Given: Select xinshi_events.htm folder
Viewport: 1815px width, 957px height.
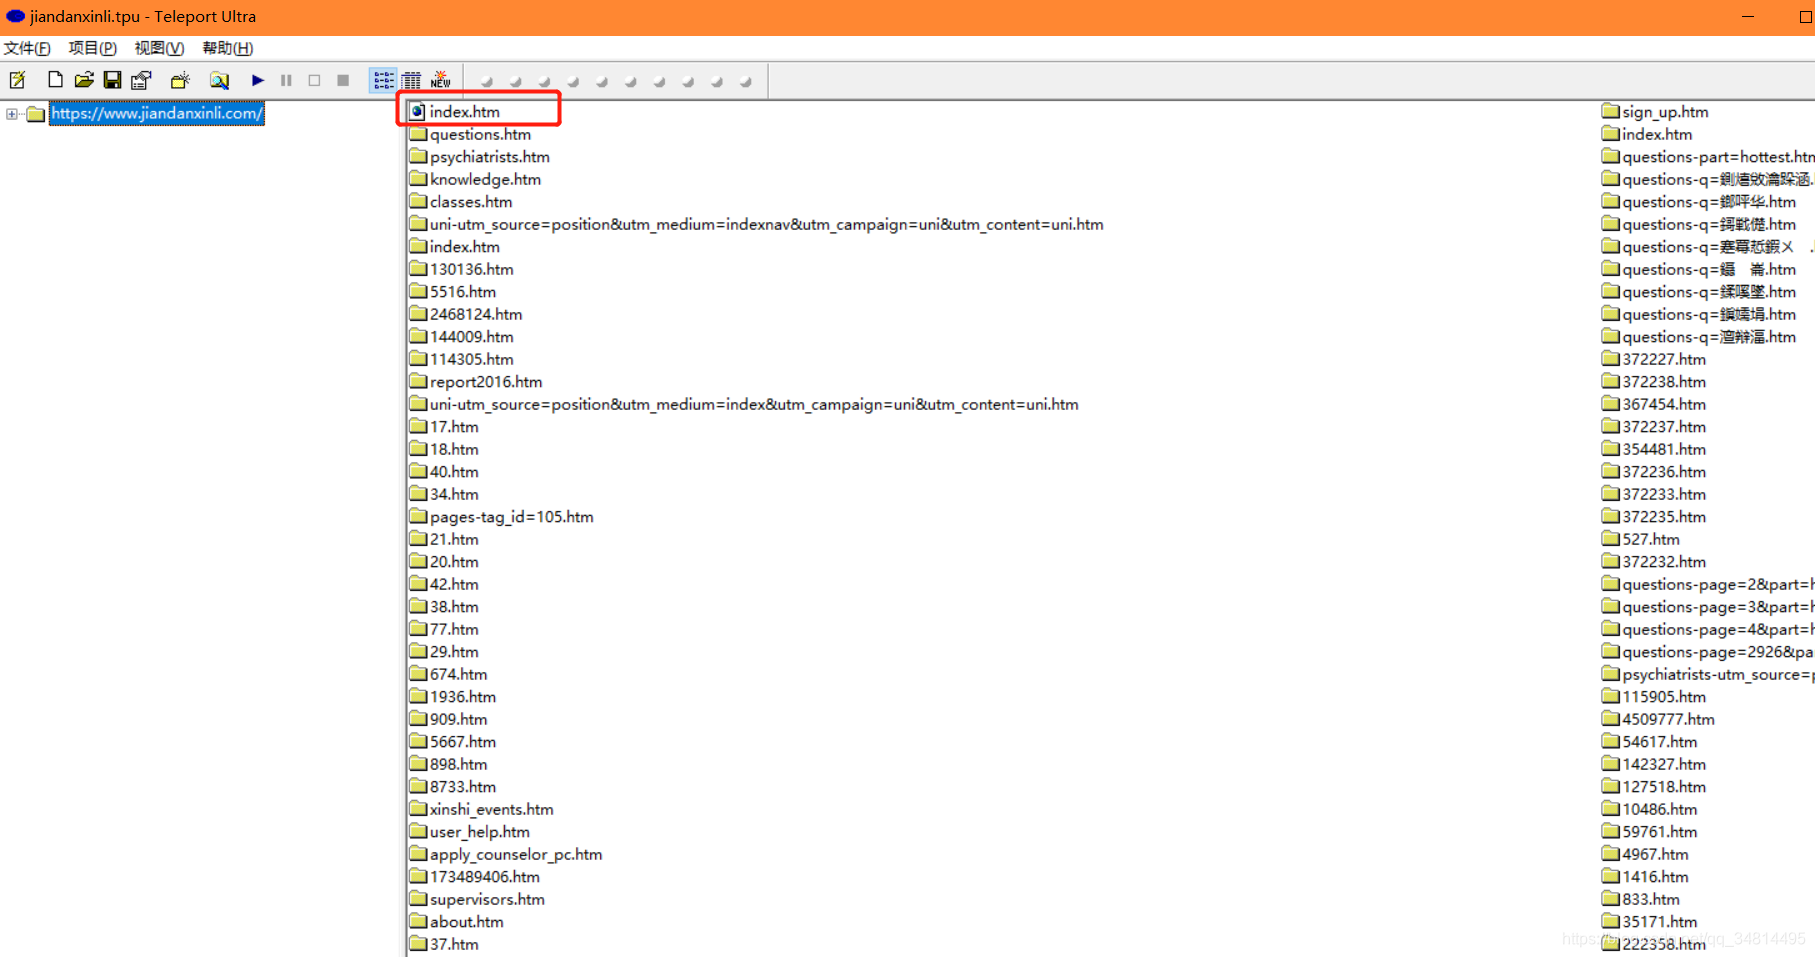Looking at the screenshot, I should [492, 809].
